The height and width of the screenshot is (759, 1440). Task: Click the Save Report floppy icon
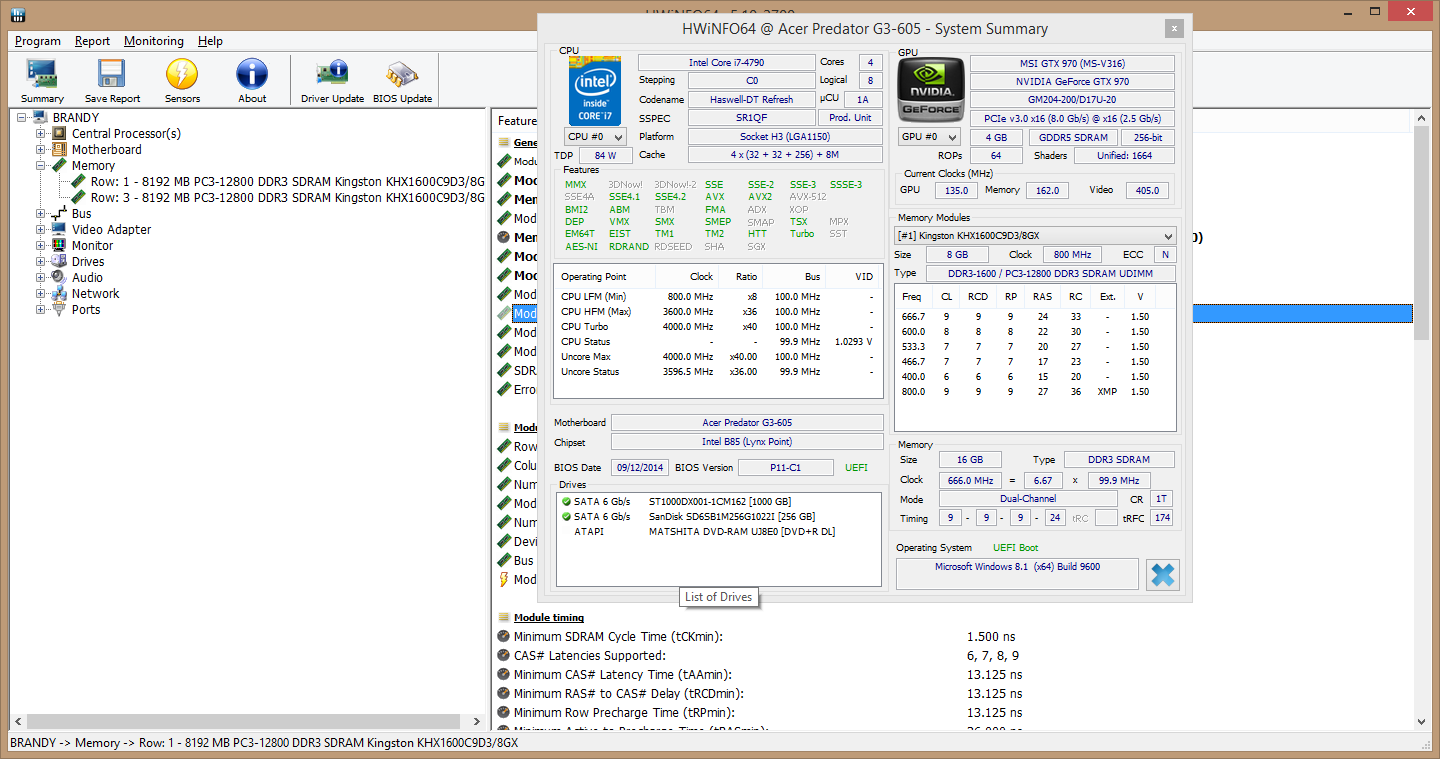(112, 75)
